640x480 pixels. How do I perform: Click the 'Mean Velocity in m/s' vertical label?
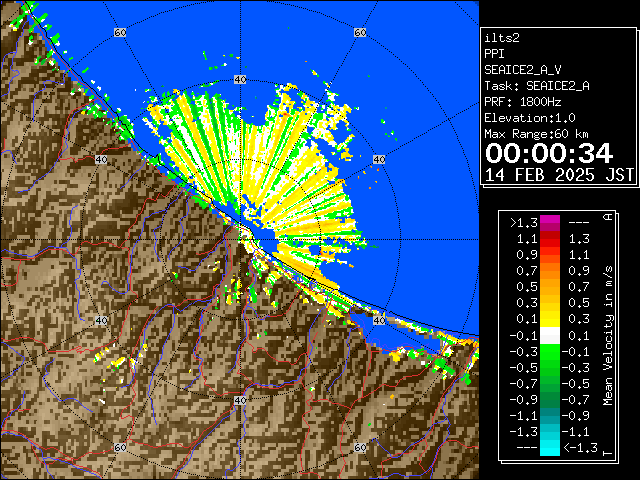tap(608, 335)
